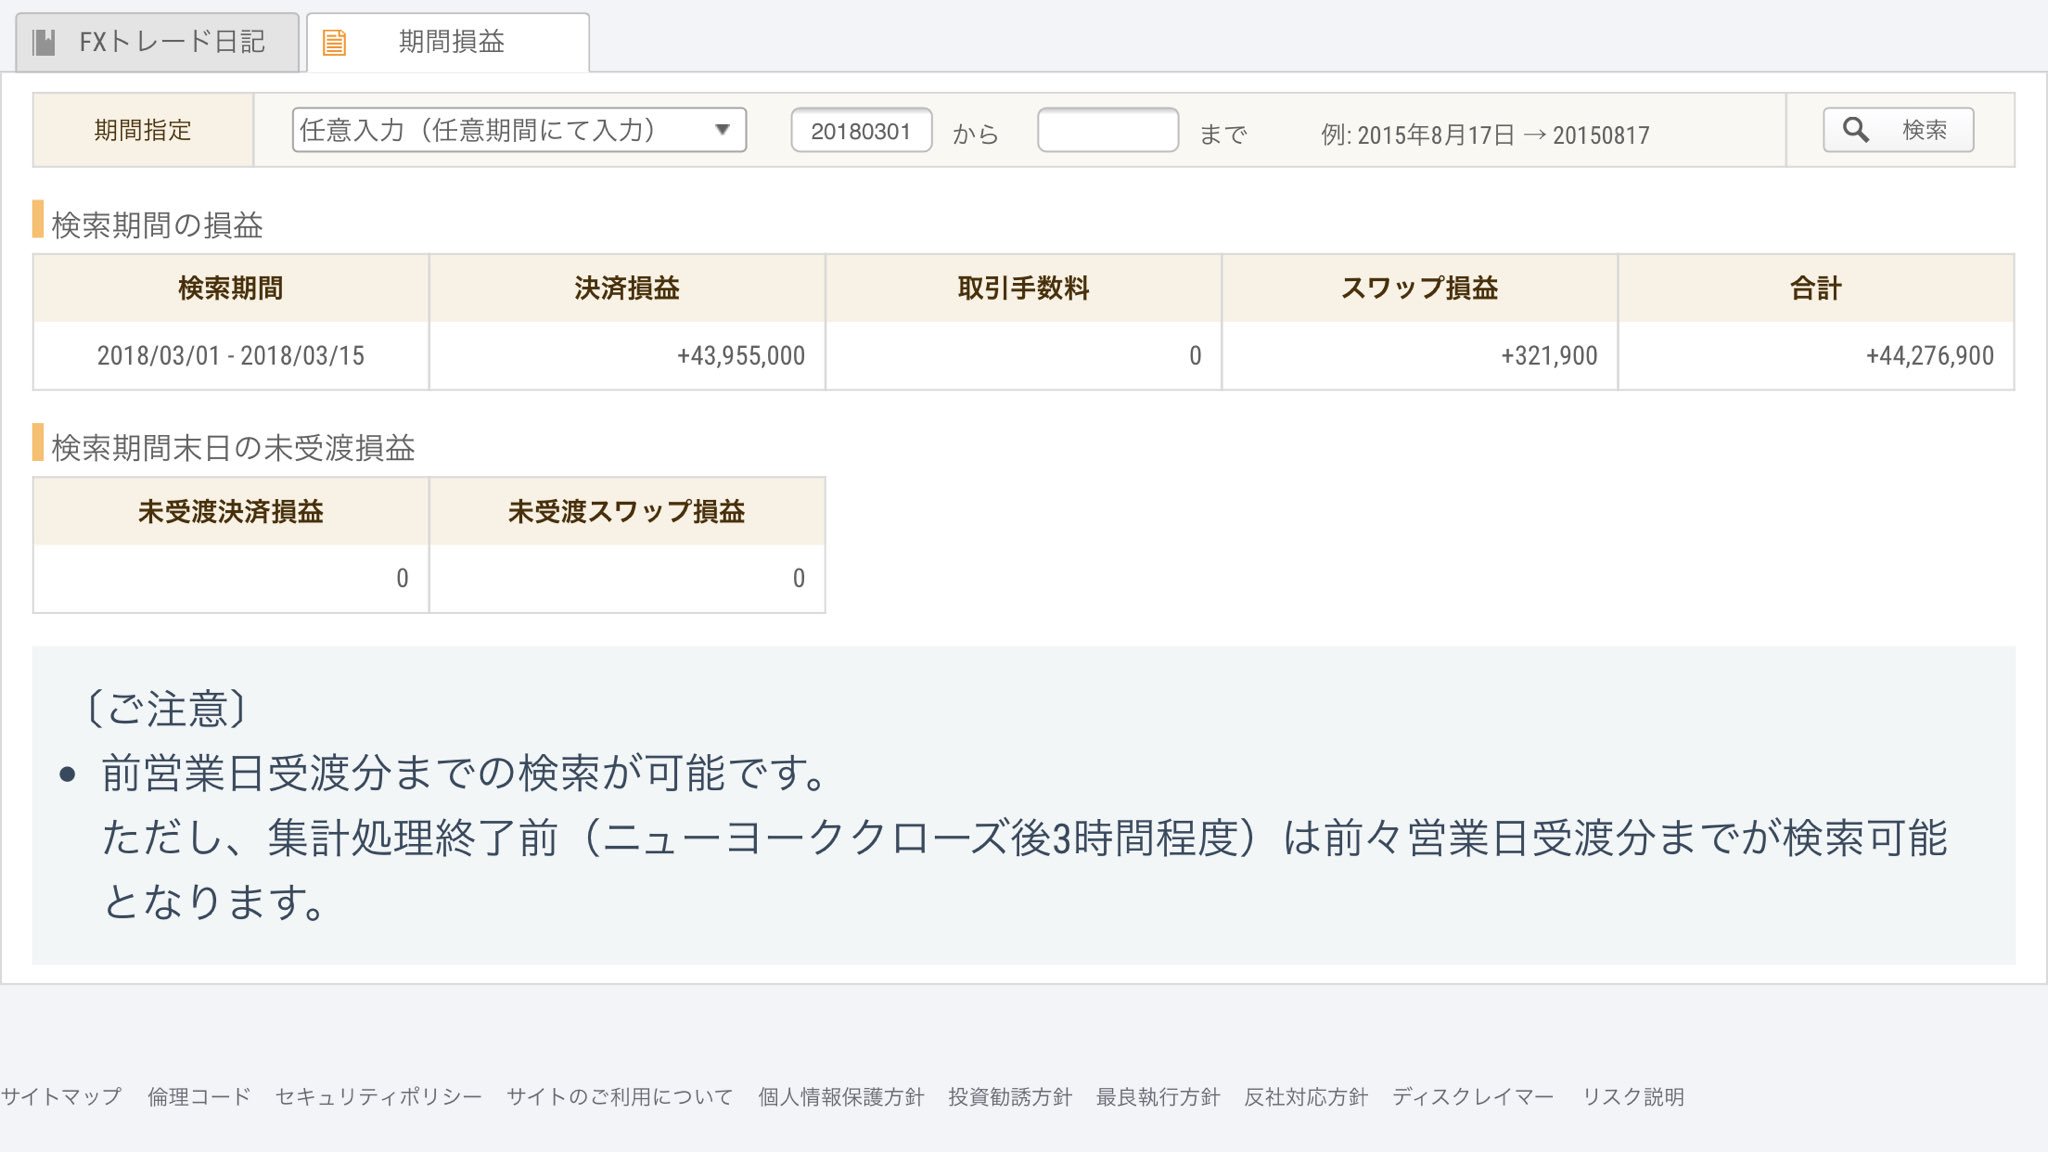Select the 期間損益 tab

tap(450, 42)
